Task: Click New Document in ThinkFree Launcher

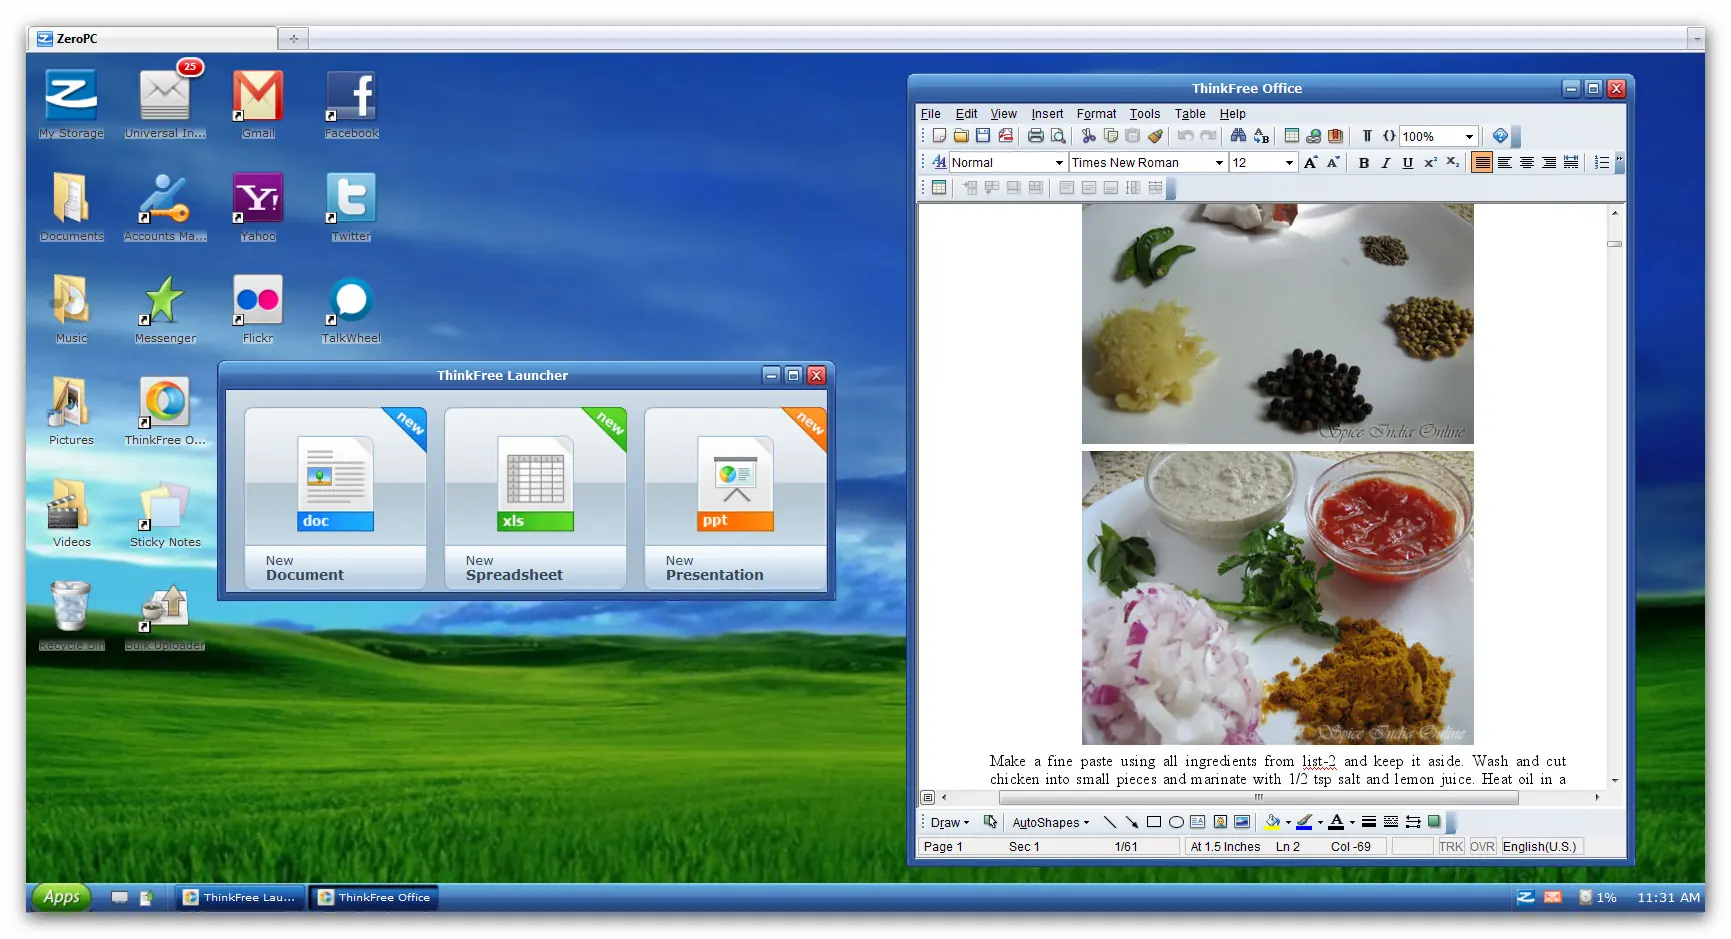Action: tap(335, 497)
